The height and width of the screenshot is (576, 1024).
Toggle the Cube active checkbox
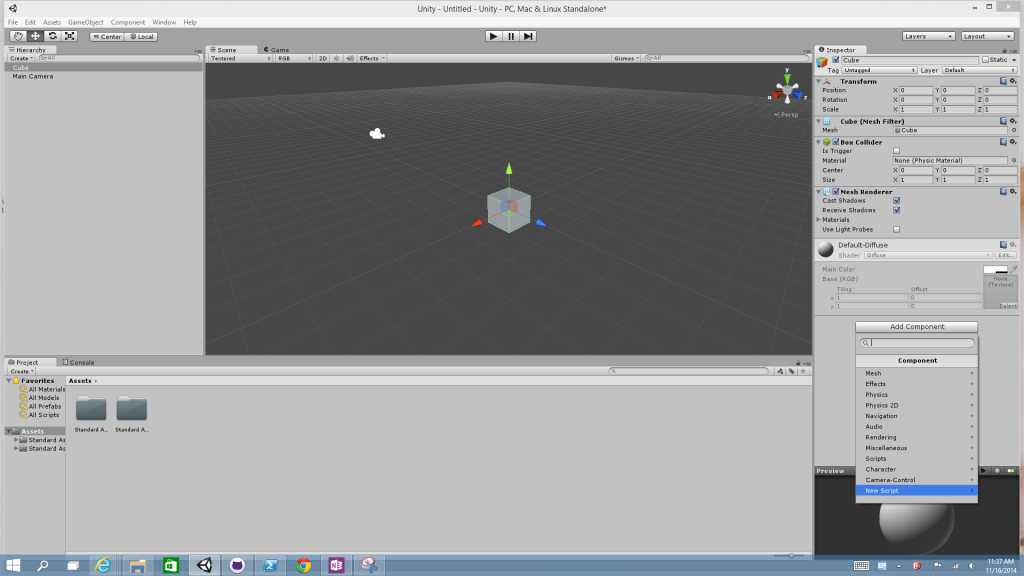click(835, 60)
